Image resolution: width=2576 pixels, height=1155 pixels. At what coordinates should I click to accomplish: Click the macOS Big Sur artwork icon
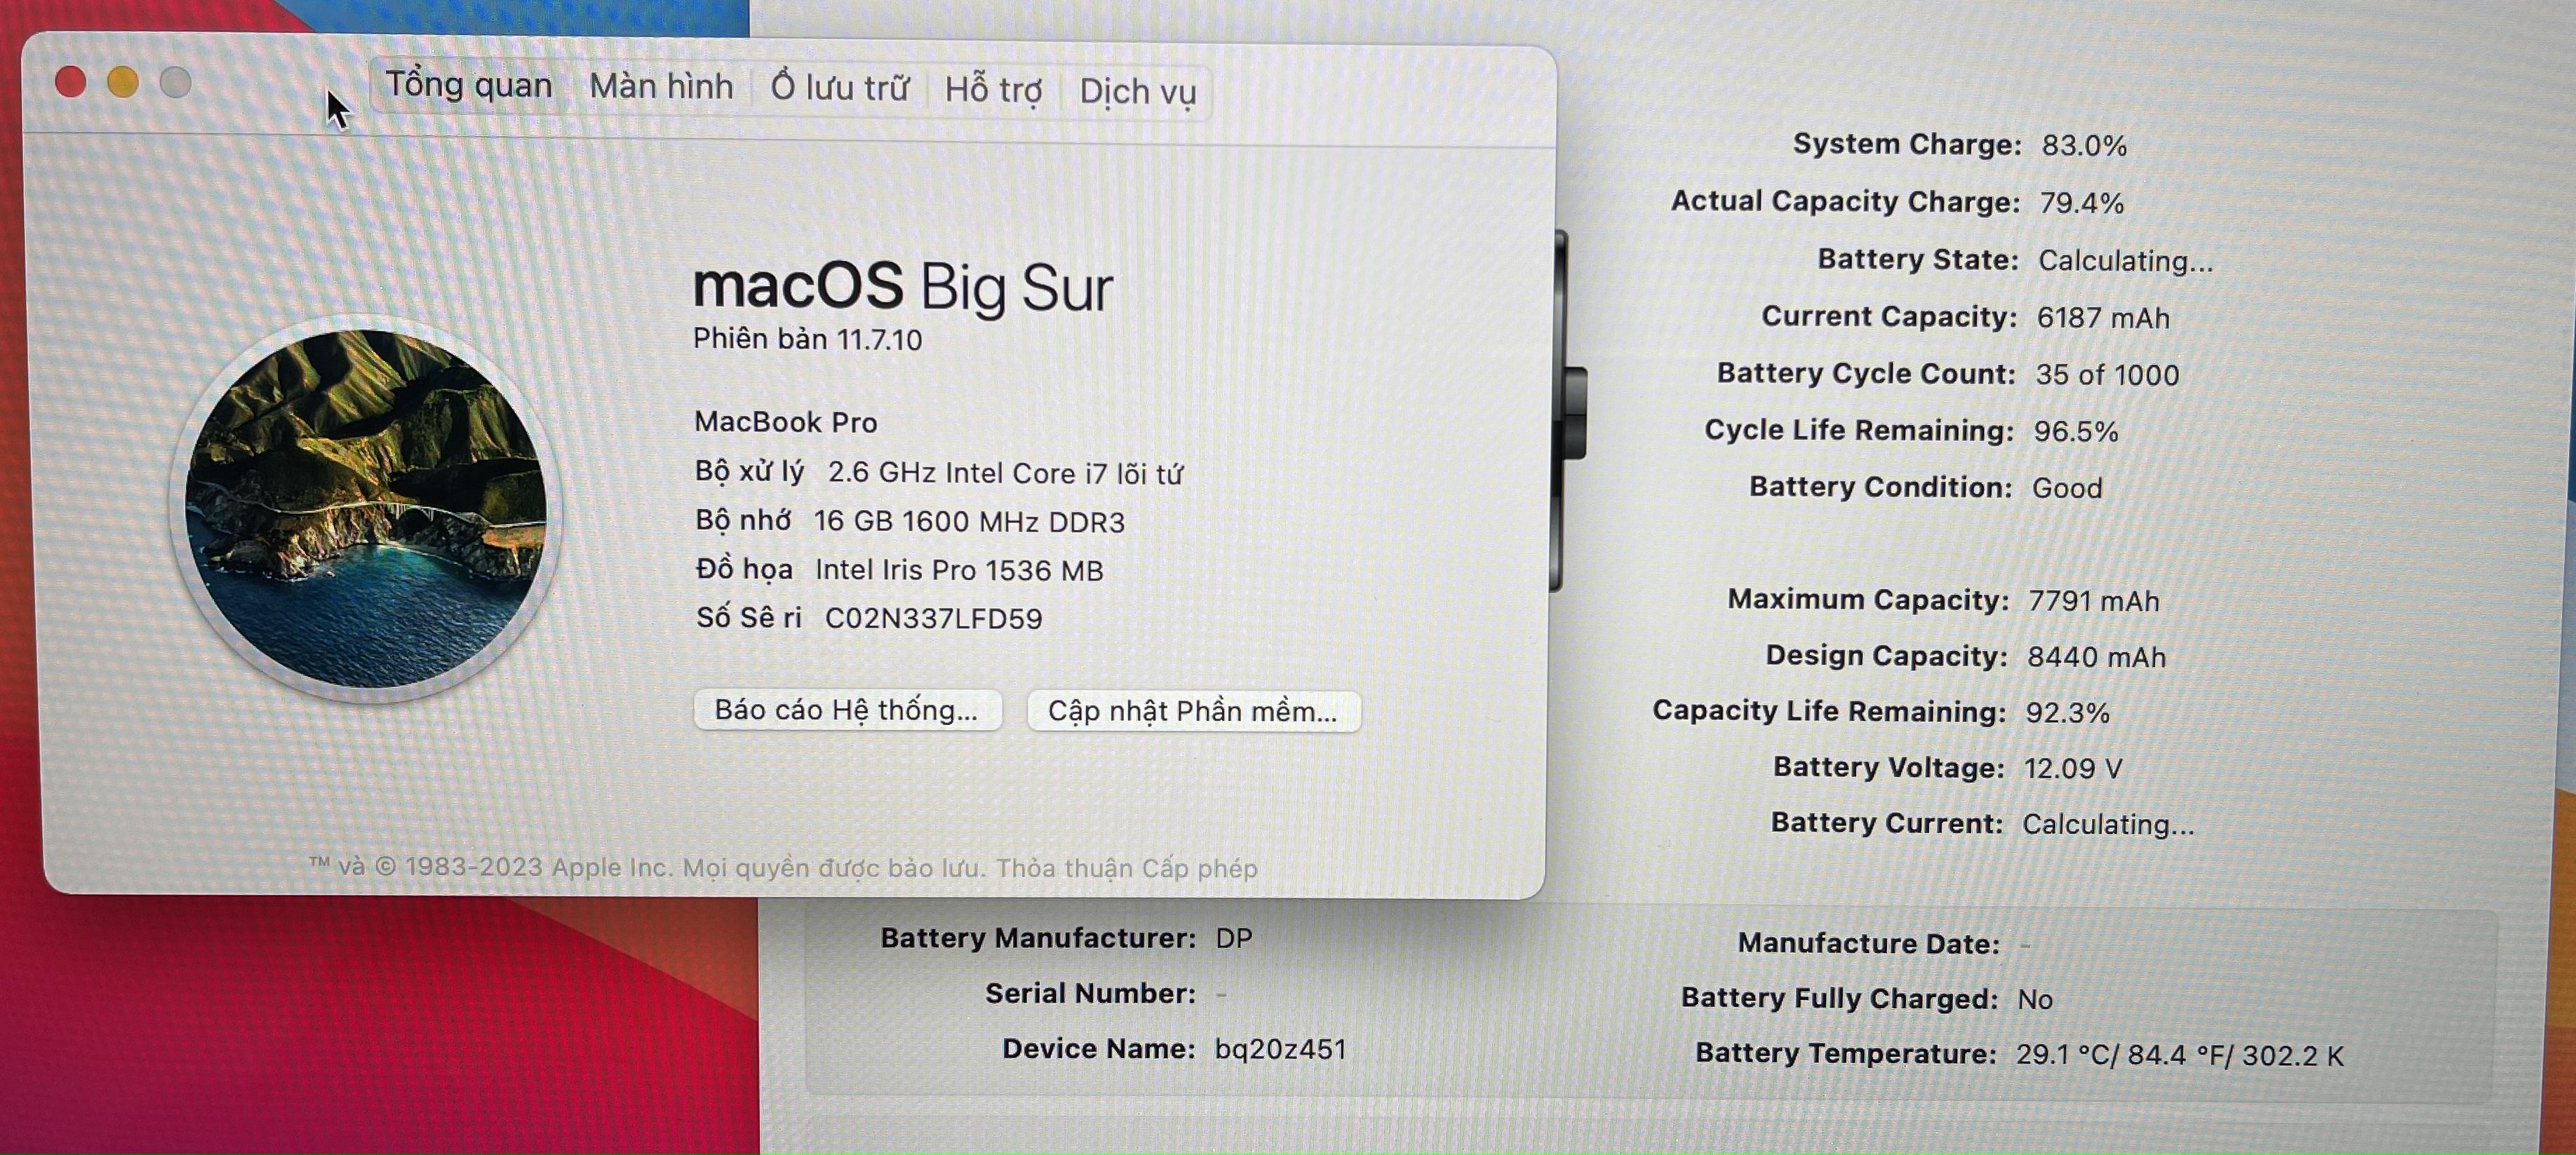coord(366,509)
